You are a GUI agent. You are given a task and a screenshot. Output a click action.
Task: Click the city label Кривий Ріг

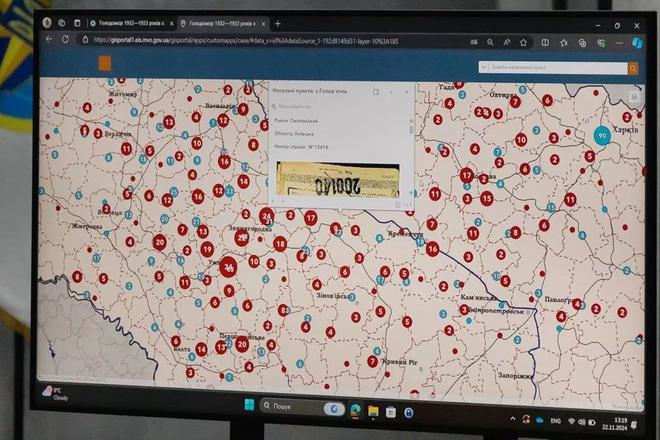pos(400,362)
